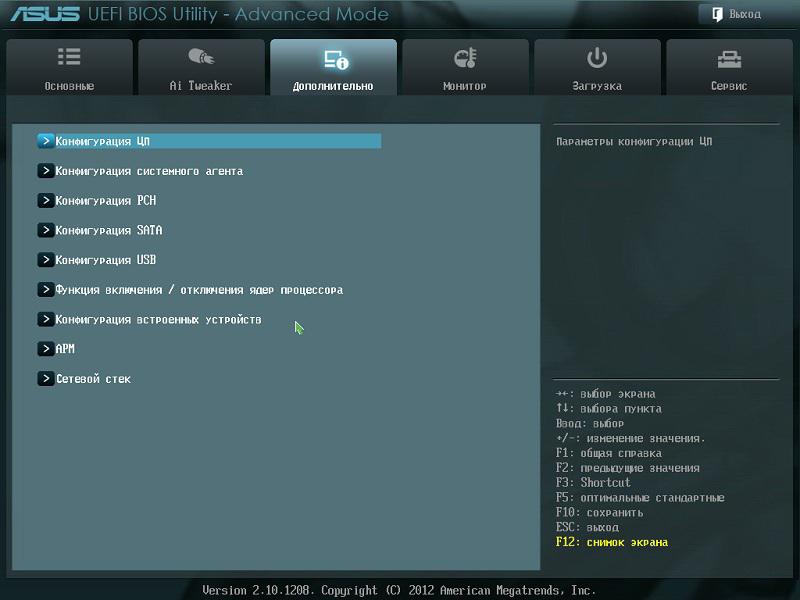
Task: Open the Конфигурация SATA submenu
Action: coord(108,231)
